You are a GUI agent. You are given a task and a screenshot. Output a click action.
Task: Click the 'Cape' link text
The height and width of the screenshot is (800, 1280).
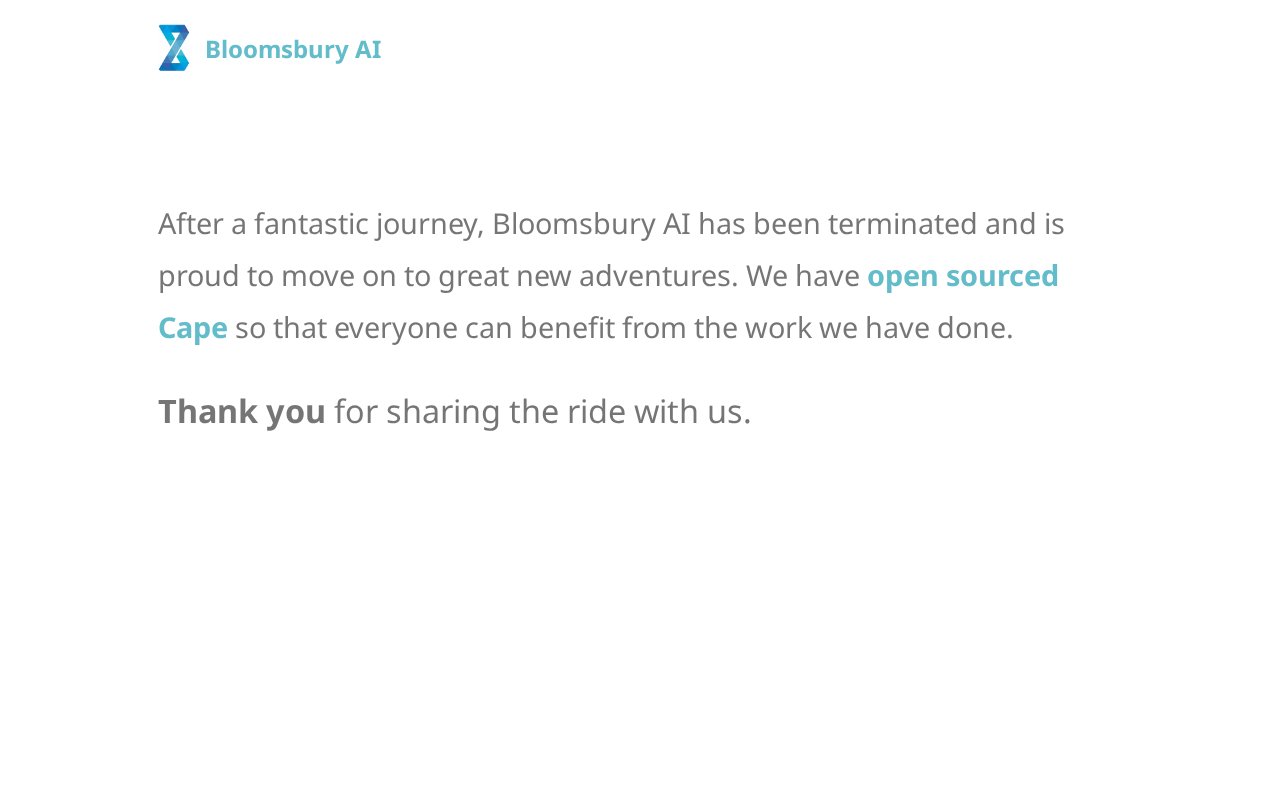(x=193, y=328)
